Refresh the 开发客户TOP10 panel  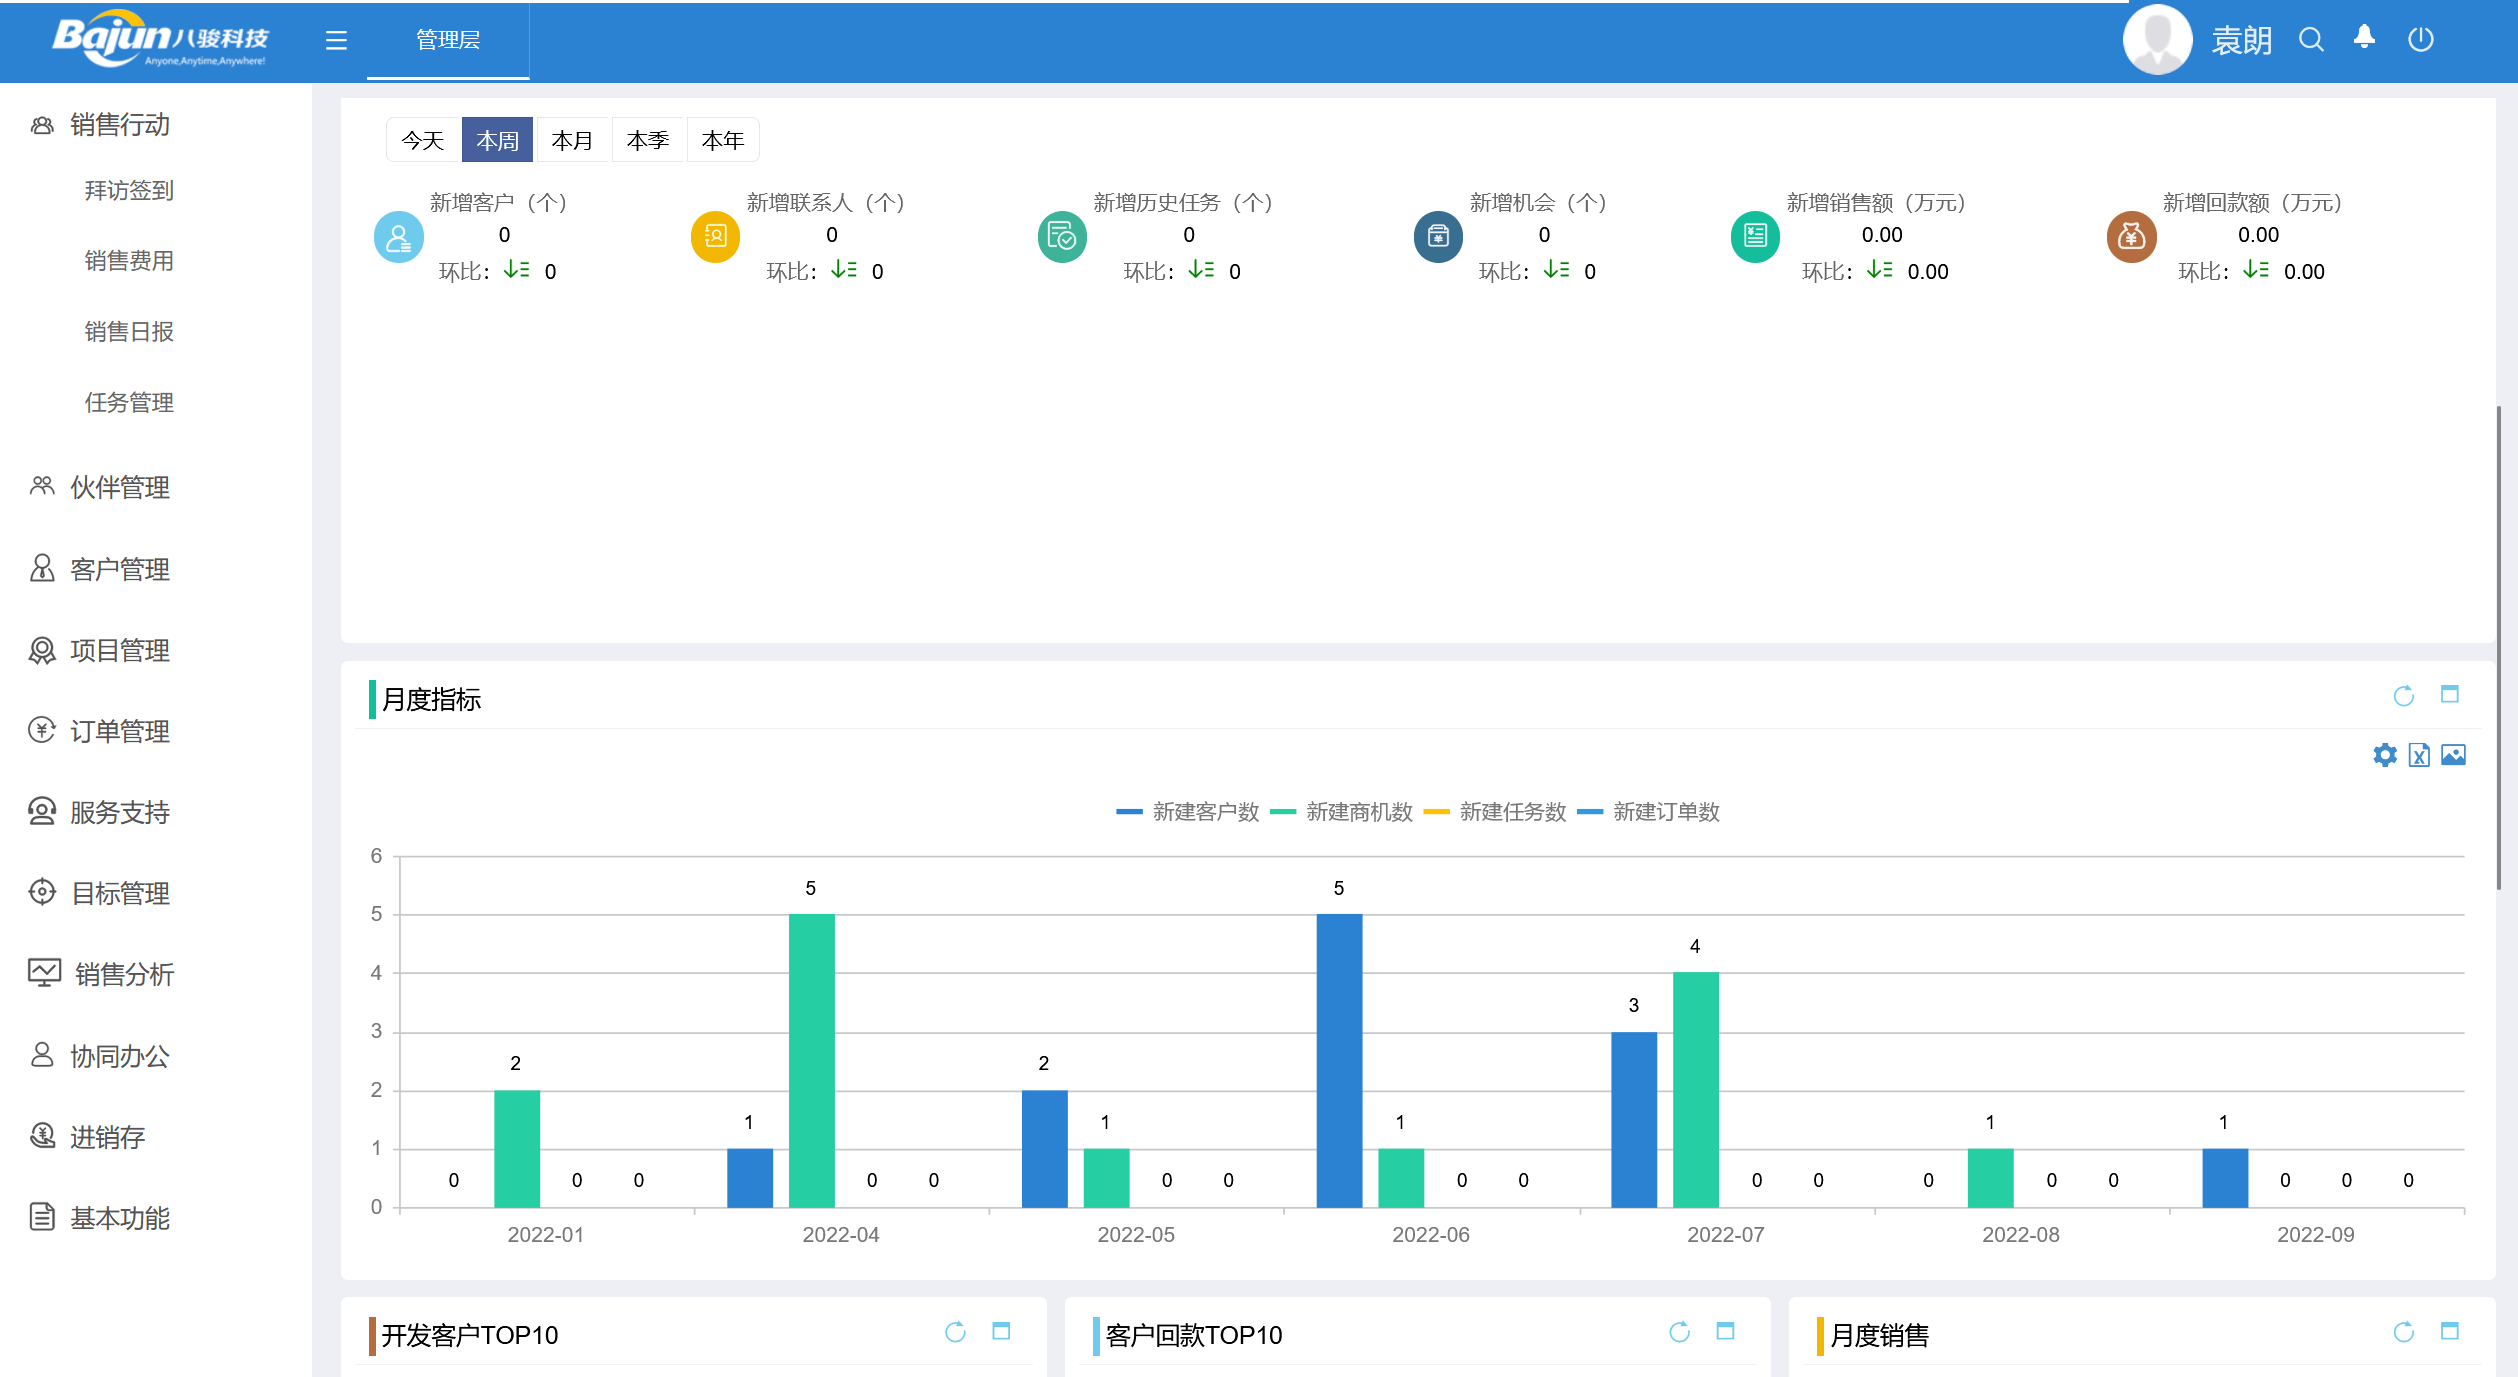tap(955, 1332)
